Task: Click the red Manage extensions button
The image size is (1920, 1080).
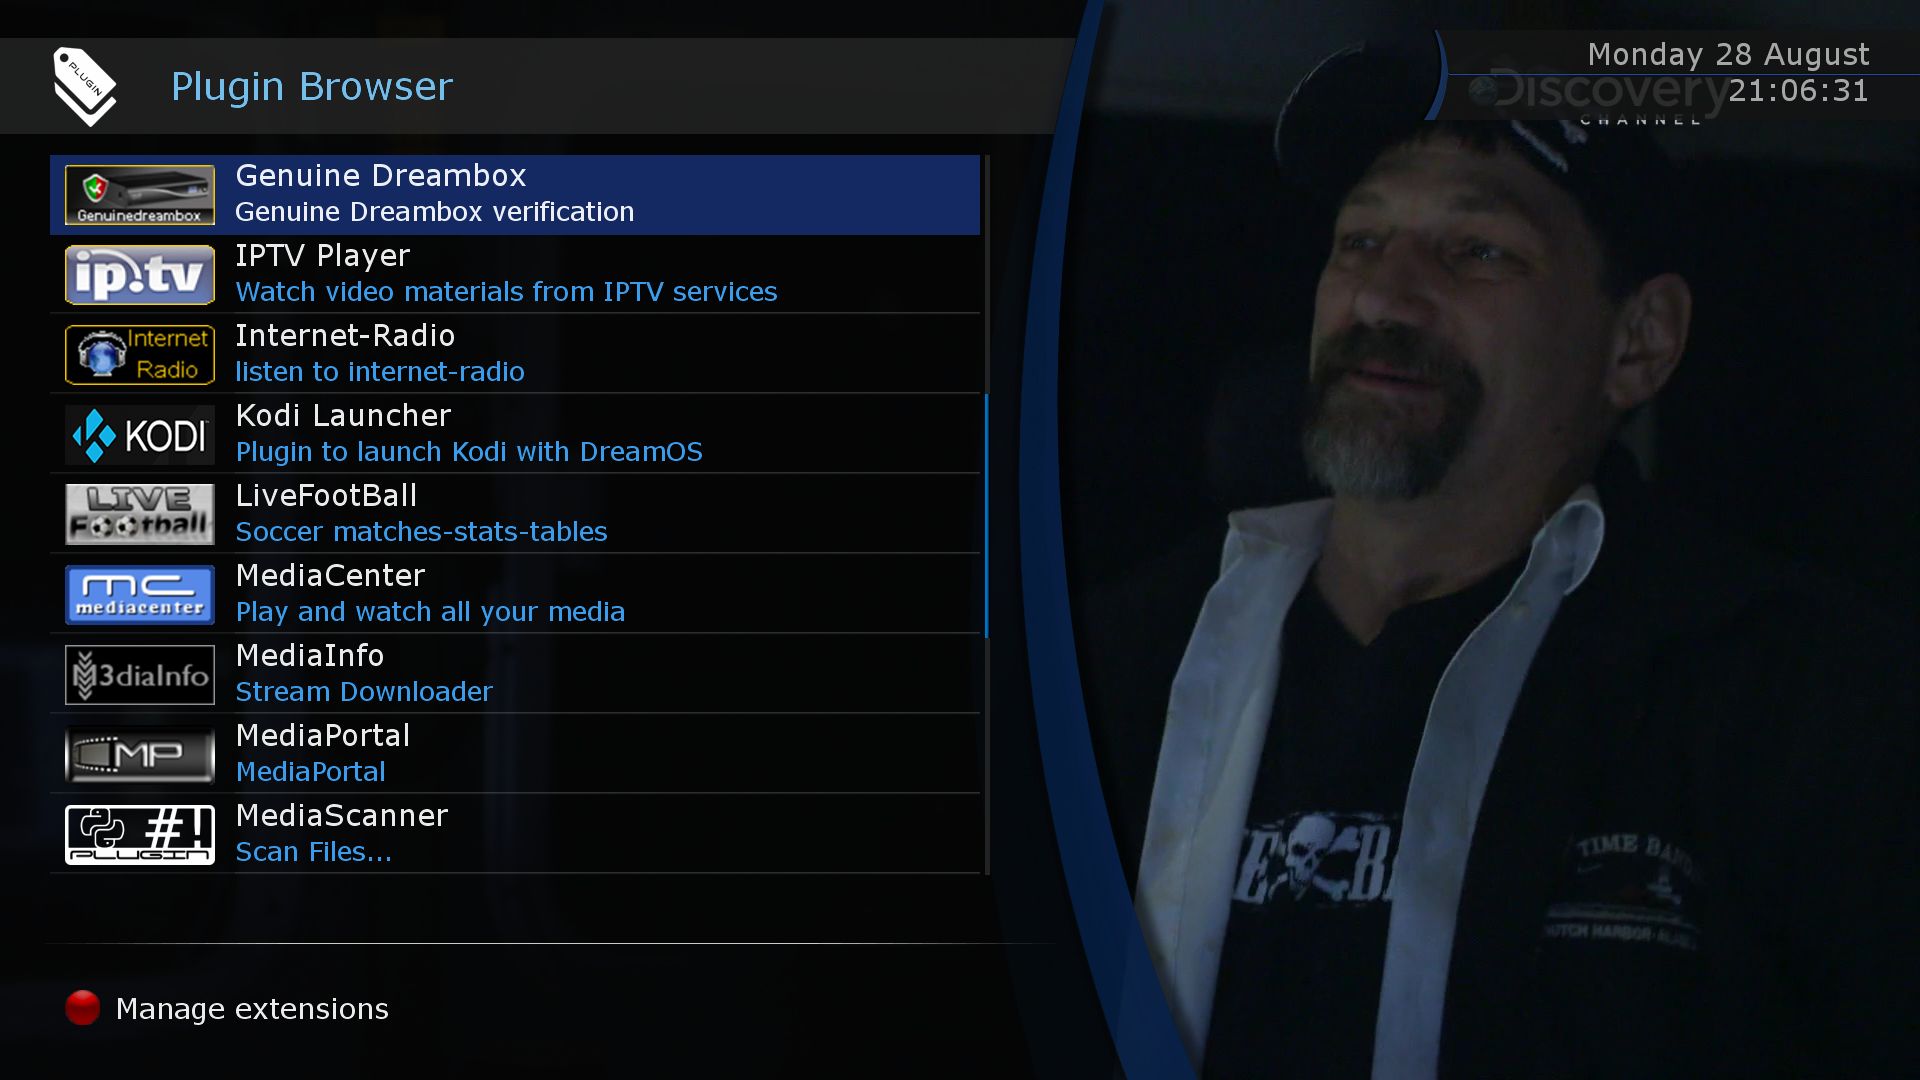Action: pyautogui.click(x=83, y=1008)
